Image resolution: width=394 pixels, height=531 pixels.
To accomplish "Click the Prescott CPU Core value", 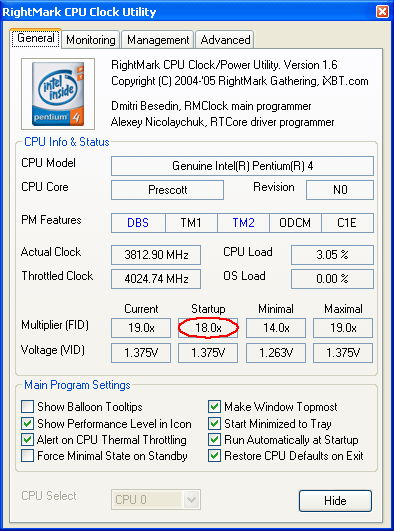I will pyautogui.click(x=167, y=190).
